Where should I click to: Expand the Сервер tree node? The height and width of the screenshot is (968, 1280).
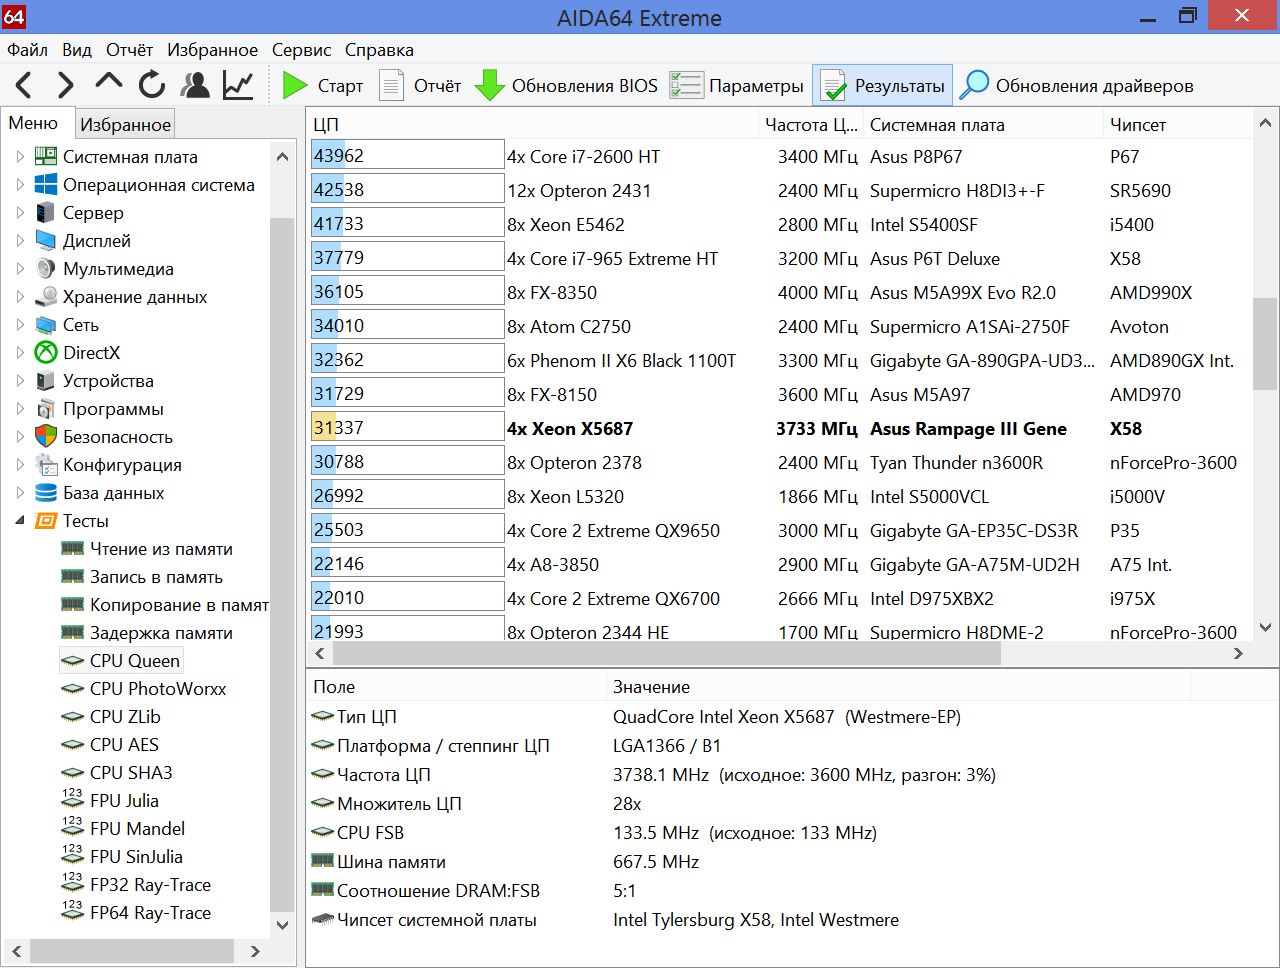coord(20,213)
